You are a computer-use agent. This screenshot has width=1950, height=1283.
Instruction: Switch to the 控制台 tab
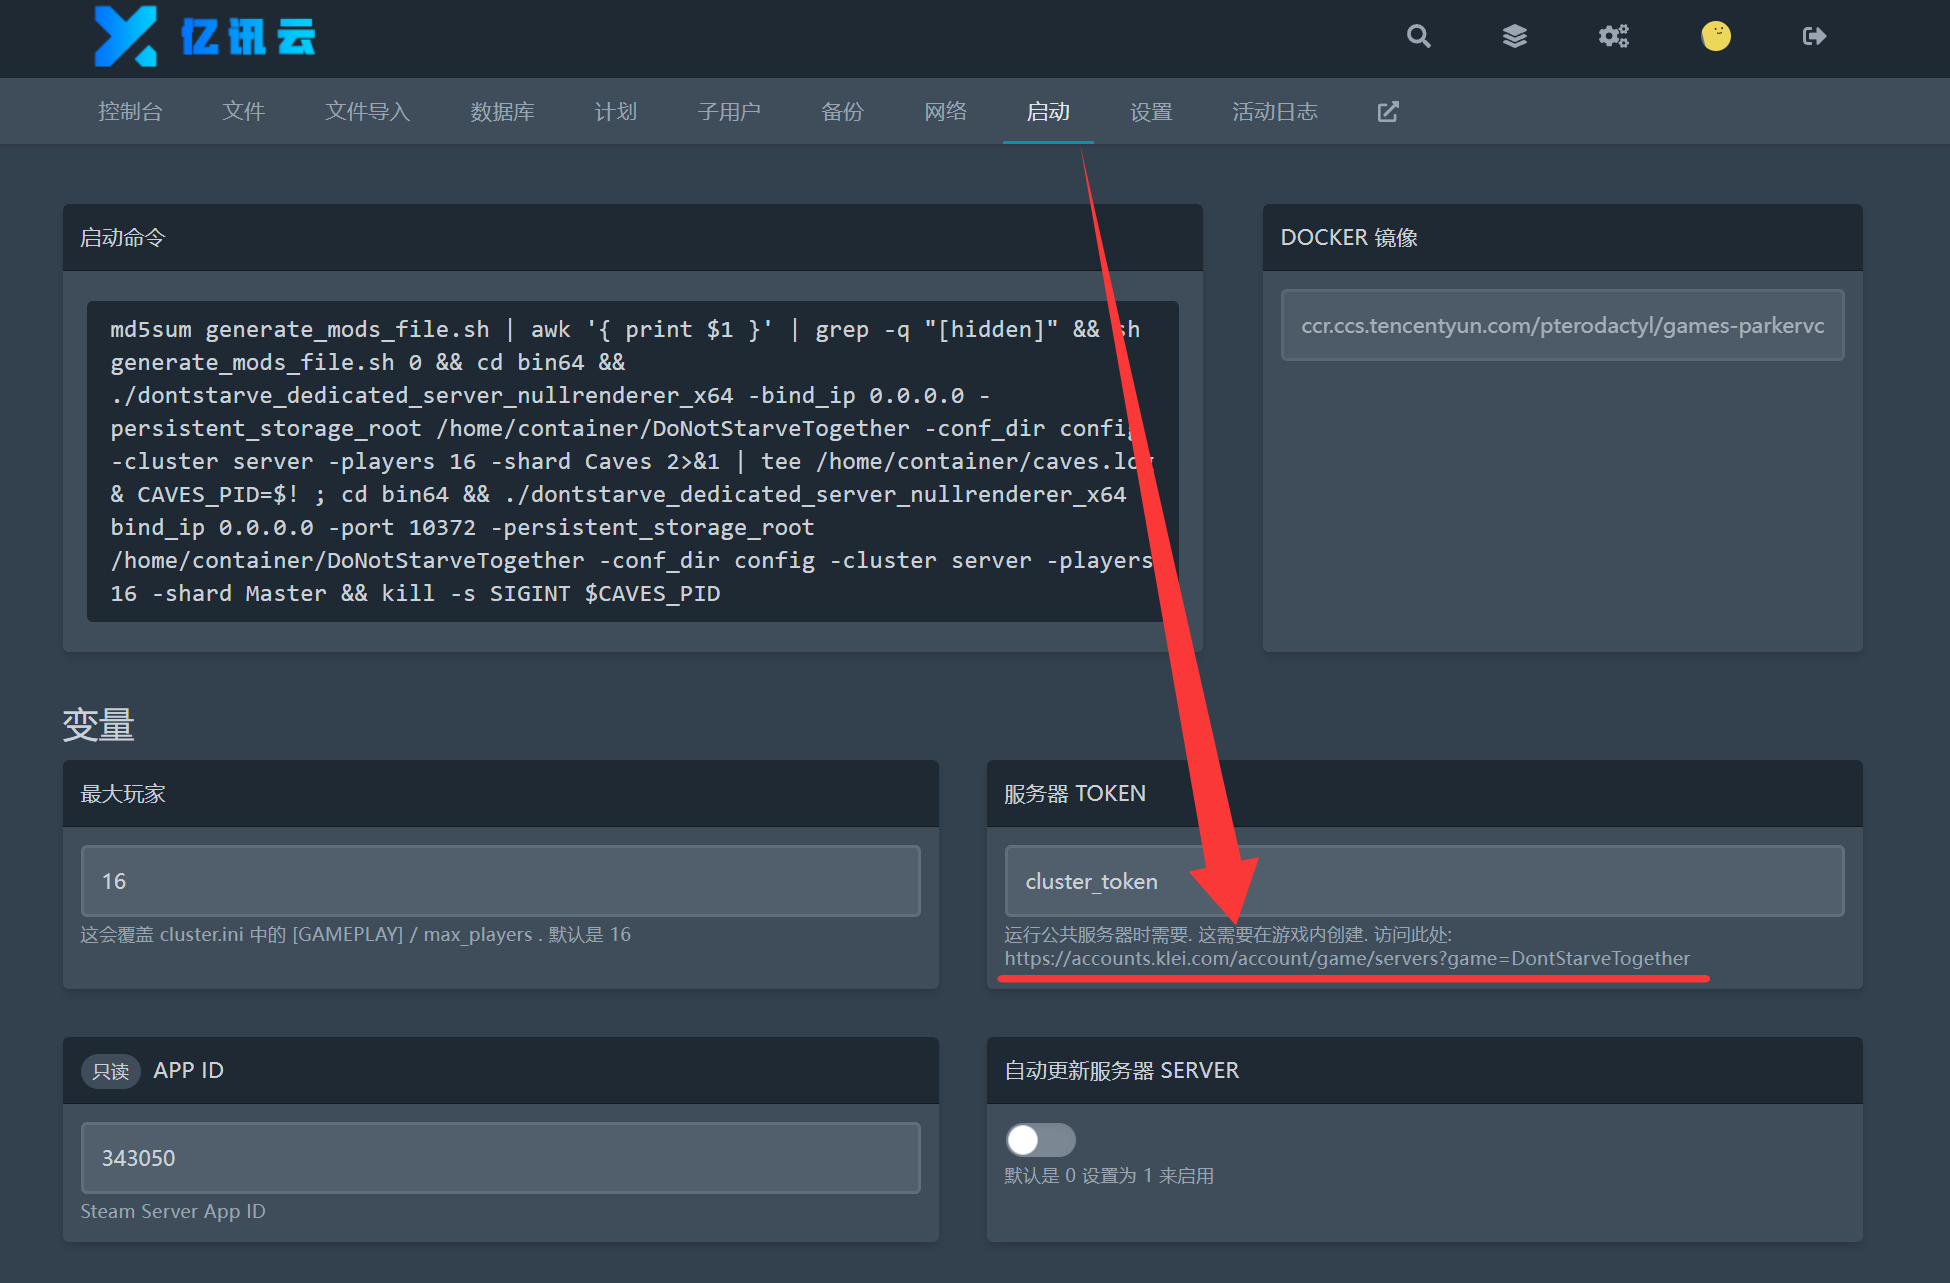point(130,111)
